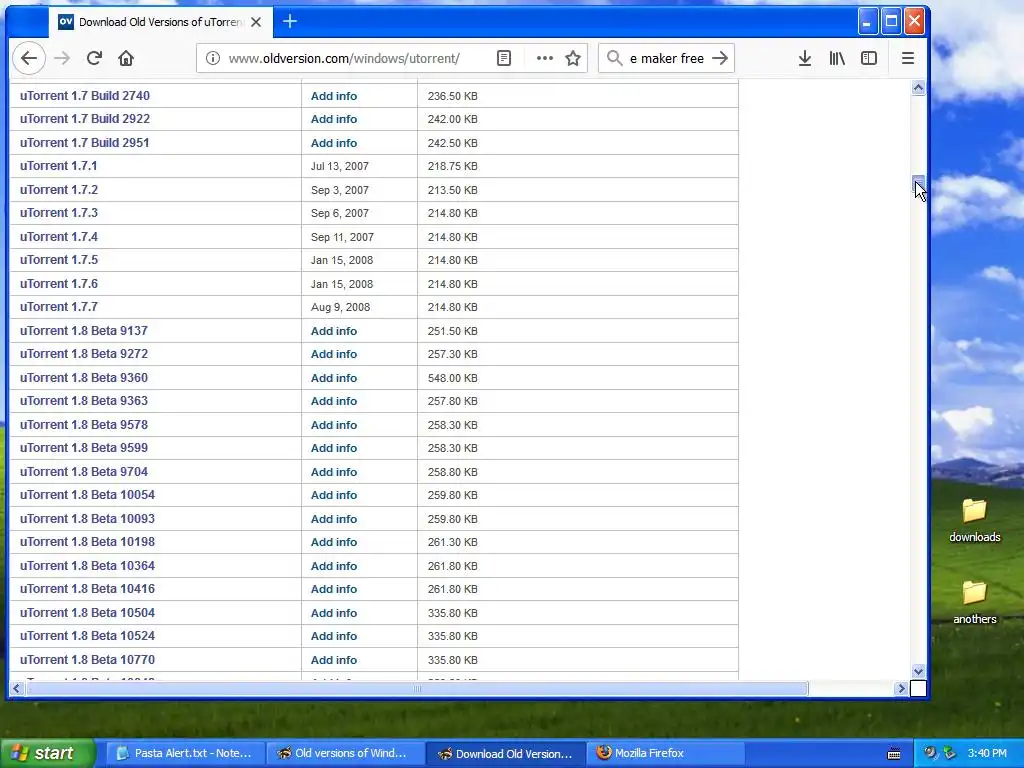Click Add info for Build 2740
1024x768 pixels.
tap(334, 96)
